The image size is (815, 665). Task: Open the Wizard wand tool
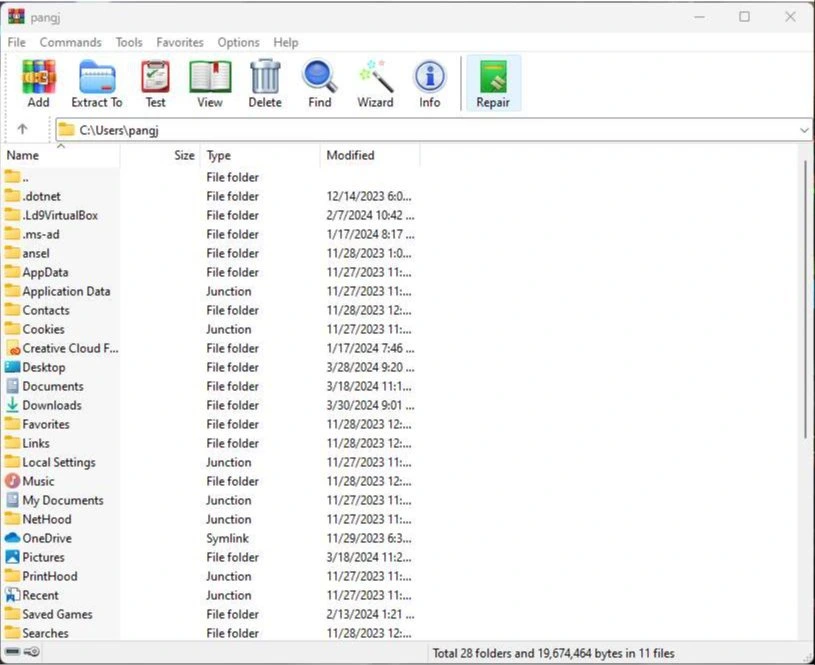pos(375,76)
